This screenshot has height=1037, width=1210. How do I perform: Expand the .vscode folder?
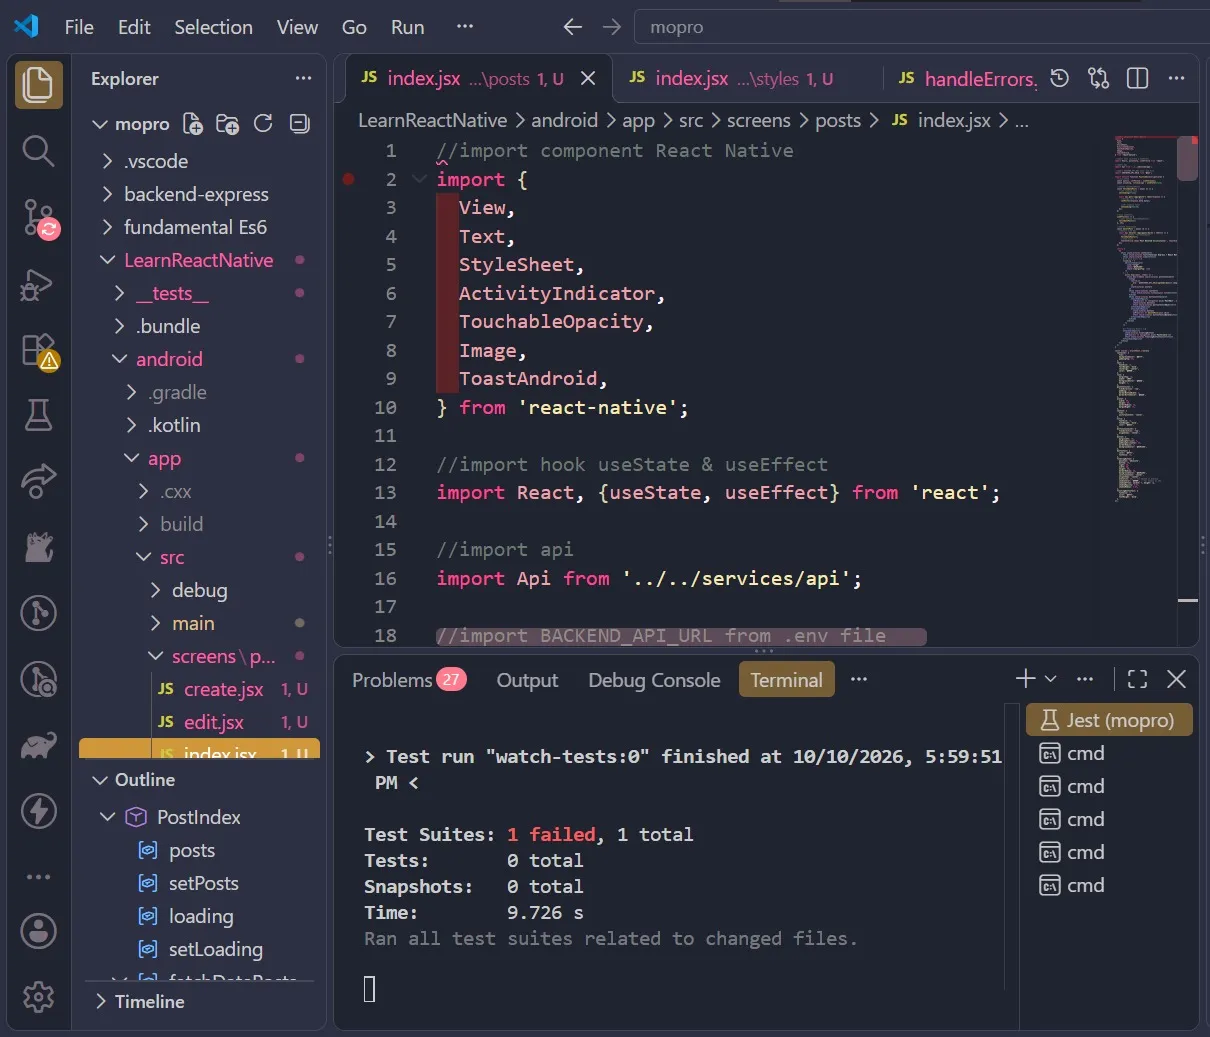[200, 161]
